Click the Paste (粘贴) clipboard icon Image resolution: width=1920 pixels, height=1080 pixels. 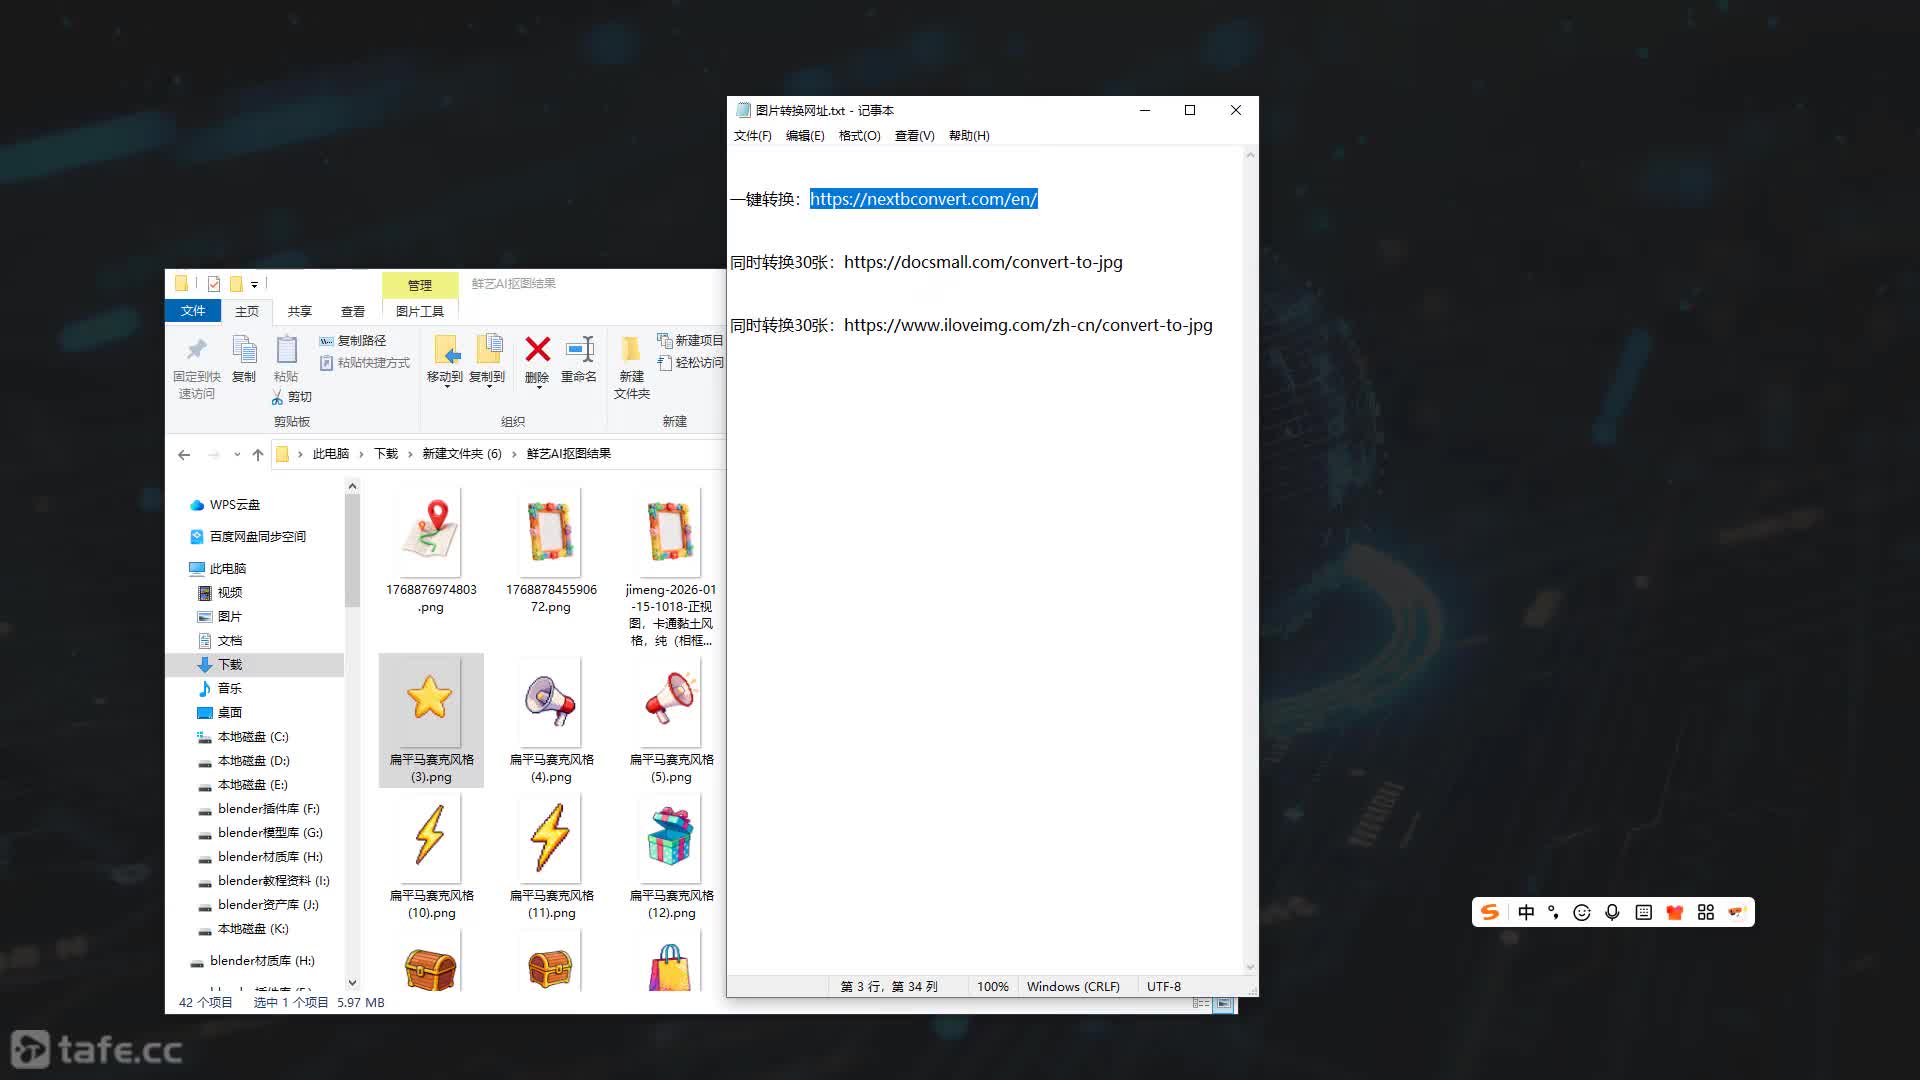(286, 349)
